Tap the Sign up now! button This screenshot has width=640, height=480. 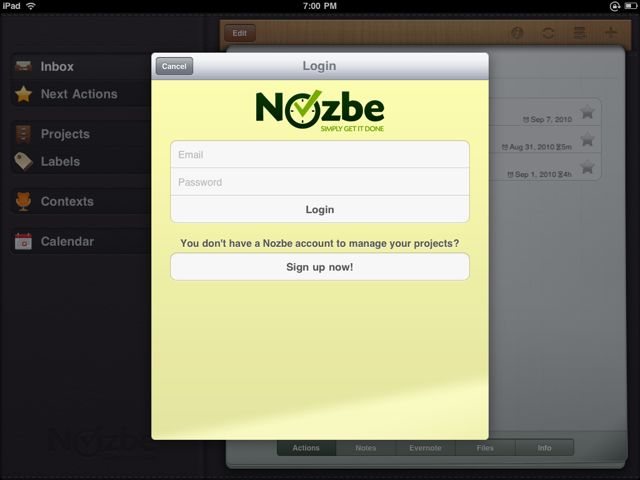click(x=320, y=267)
